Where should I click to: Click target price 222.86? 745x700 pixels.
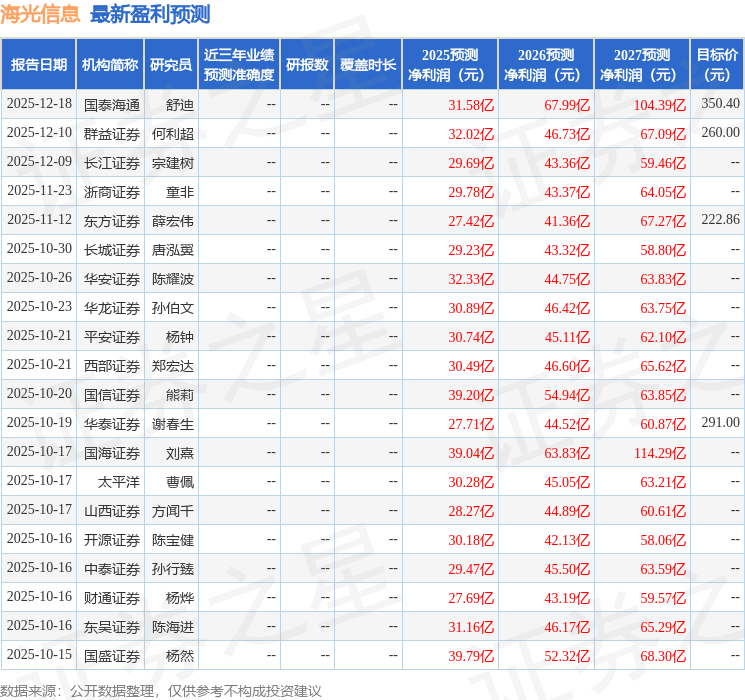pyautogui.click(x=720, y=219)
